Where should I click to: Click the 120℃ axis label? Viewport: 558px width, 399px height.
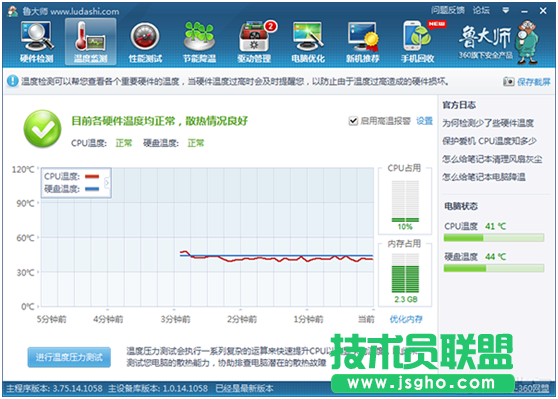pyautogui.click(x=23, y=169)
